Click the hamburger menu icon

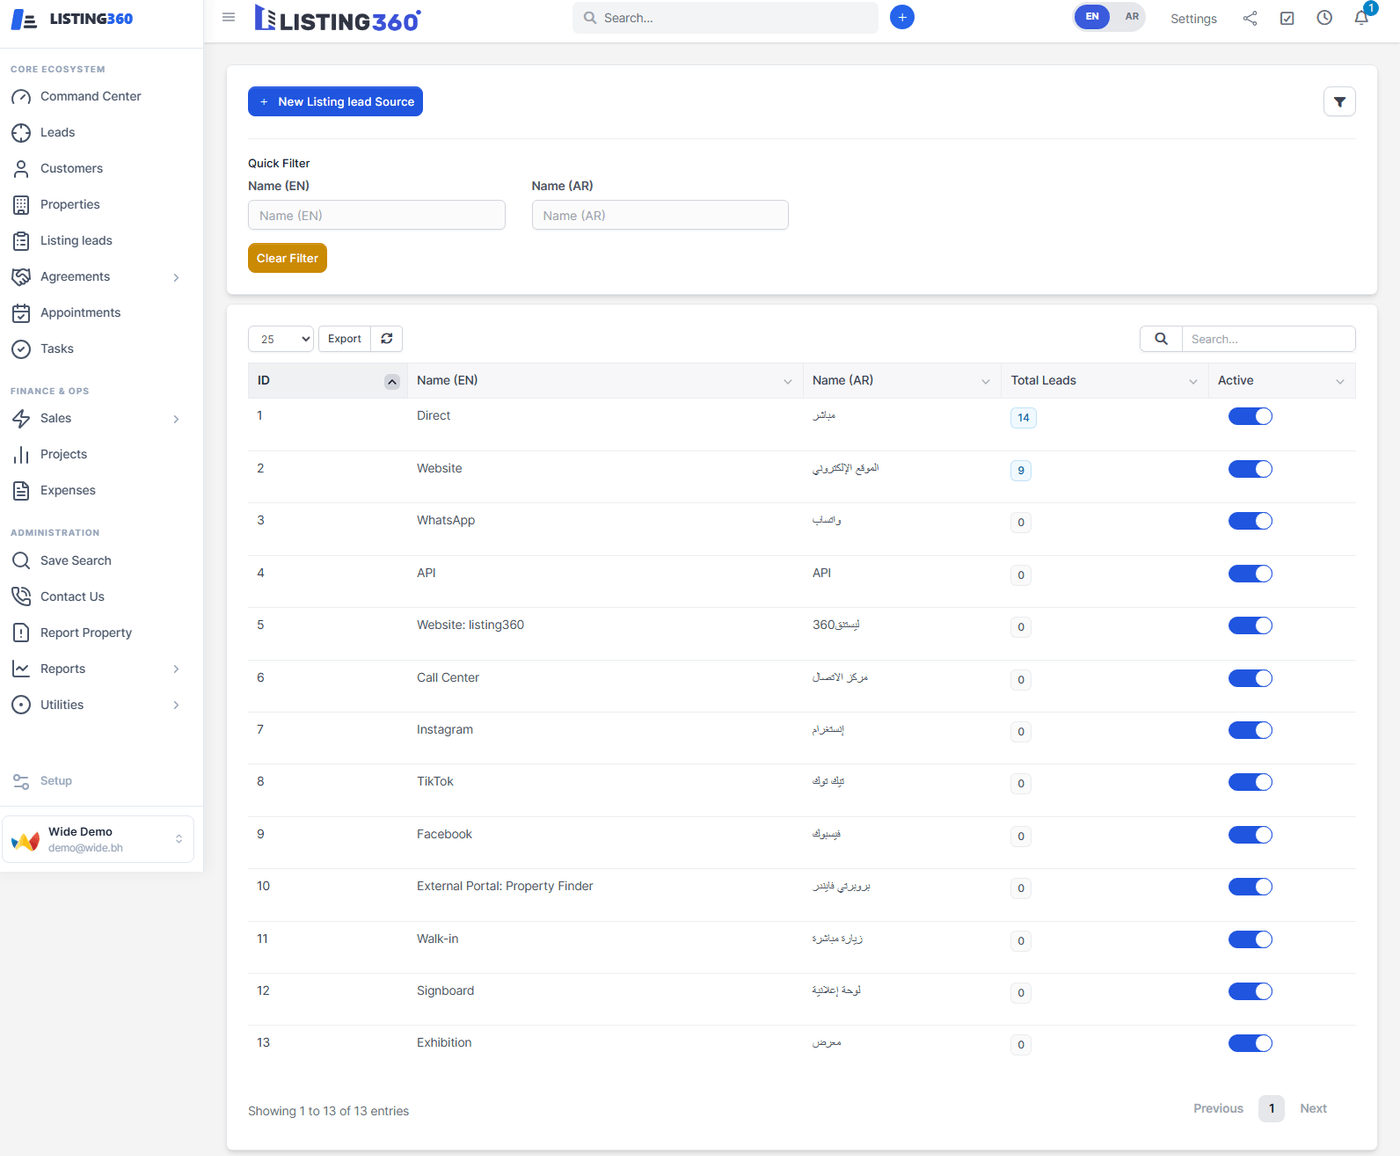[x=229, y=17]
